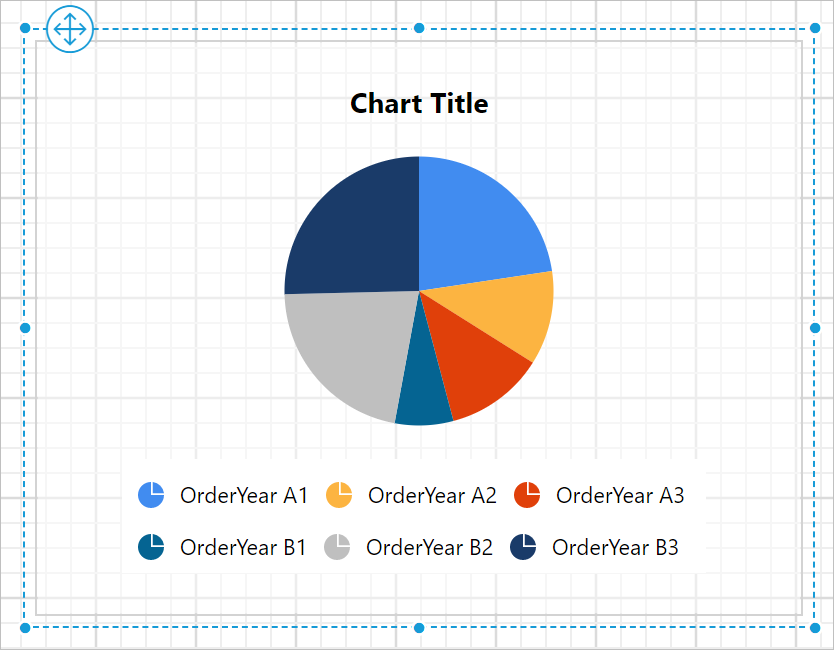
Task: Click the Chart Title text
Action: (419, 103)
